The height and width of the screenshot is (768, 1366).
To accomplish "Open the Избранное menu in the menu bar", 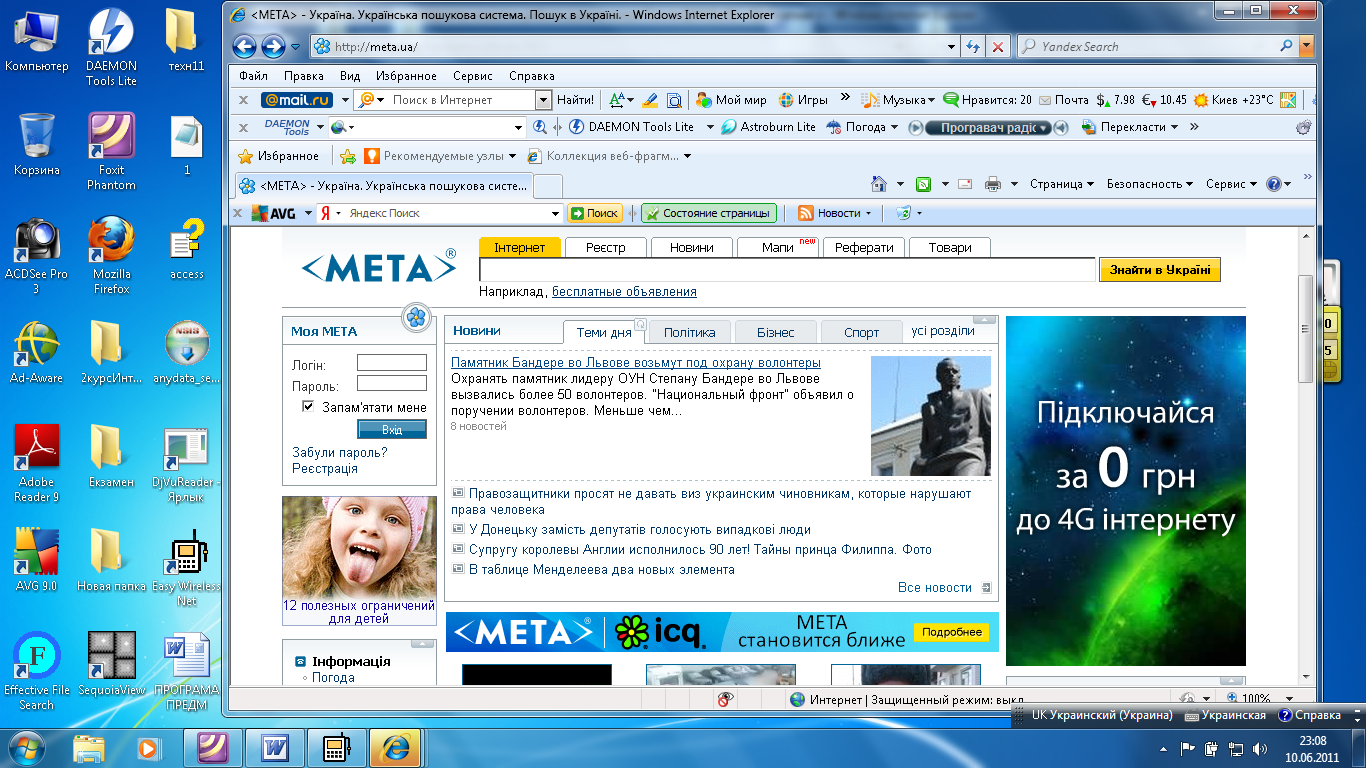I will [406, 76].
